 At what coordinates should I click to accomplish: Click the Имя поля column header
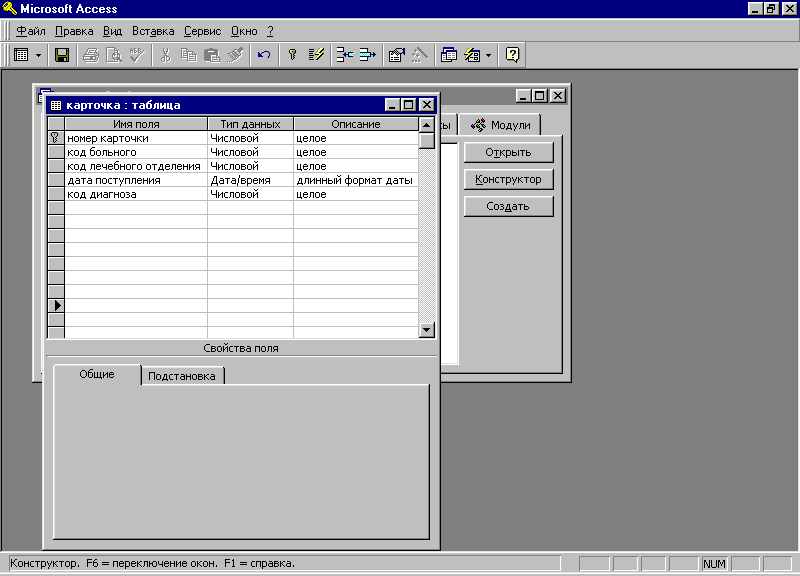[136, 124]
